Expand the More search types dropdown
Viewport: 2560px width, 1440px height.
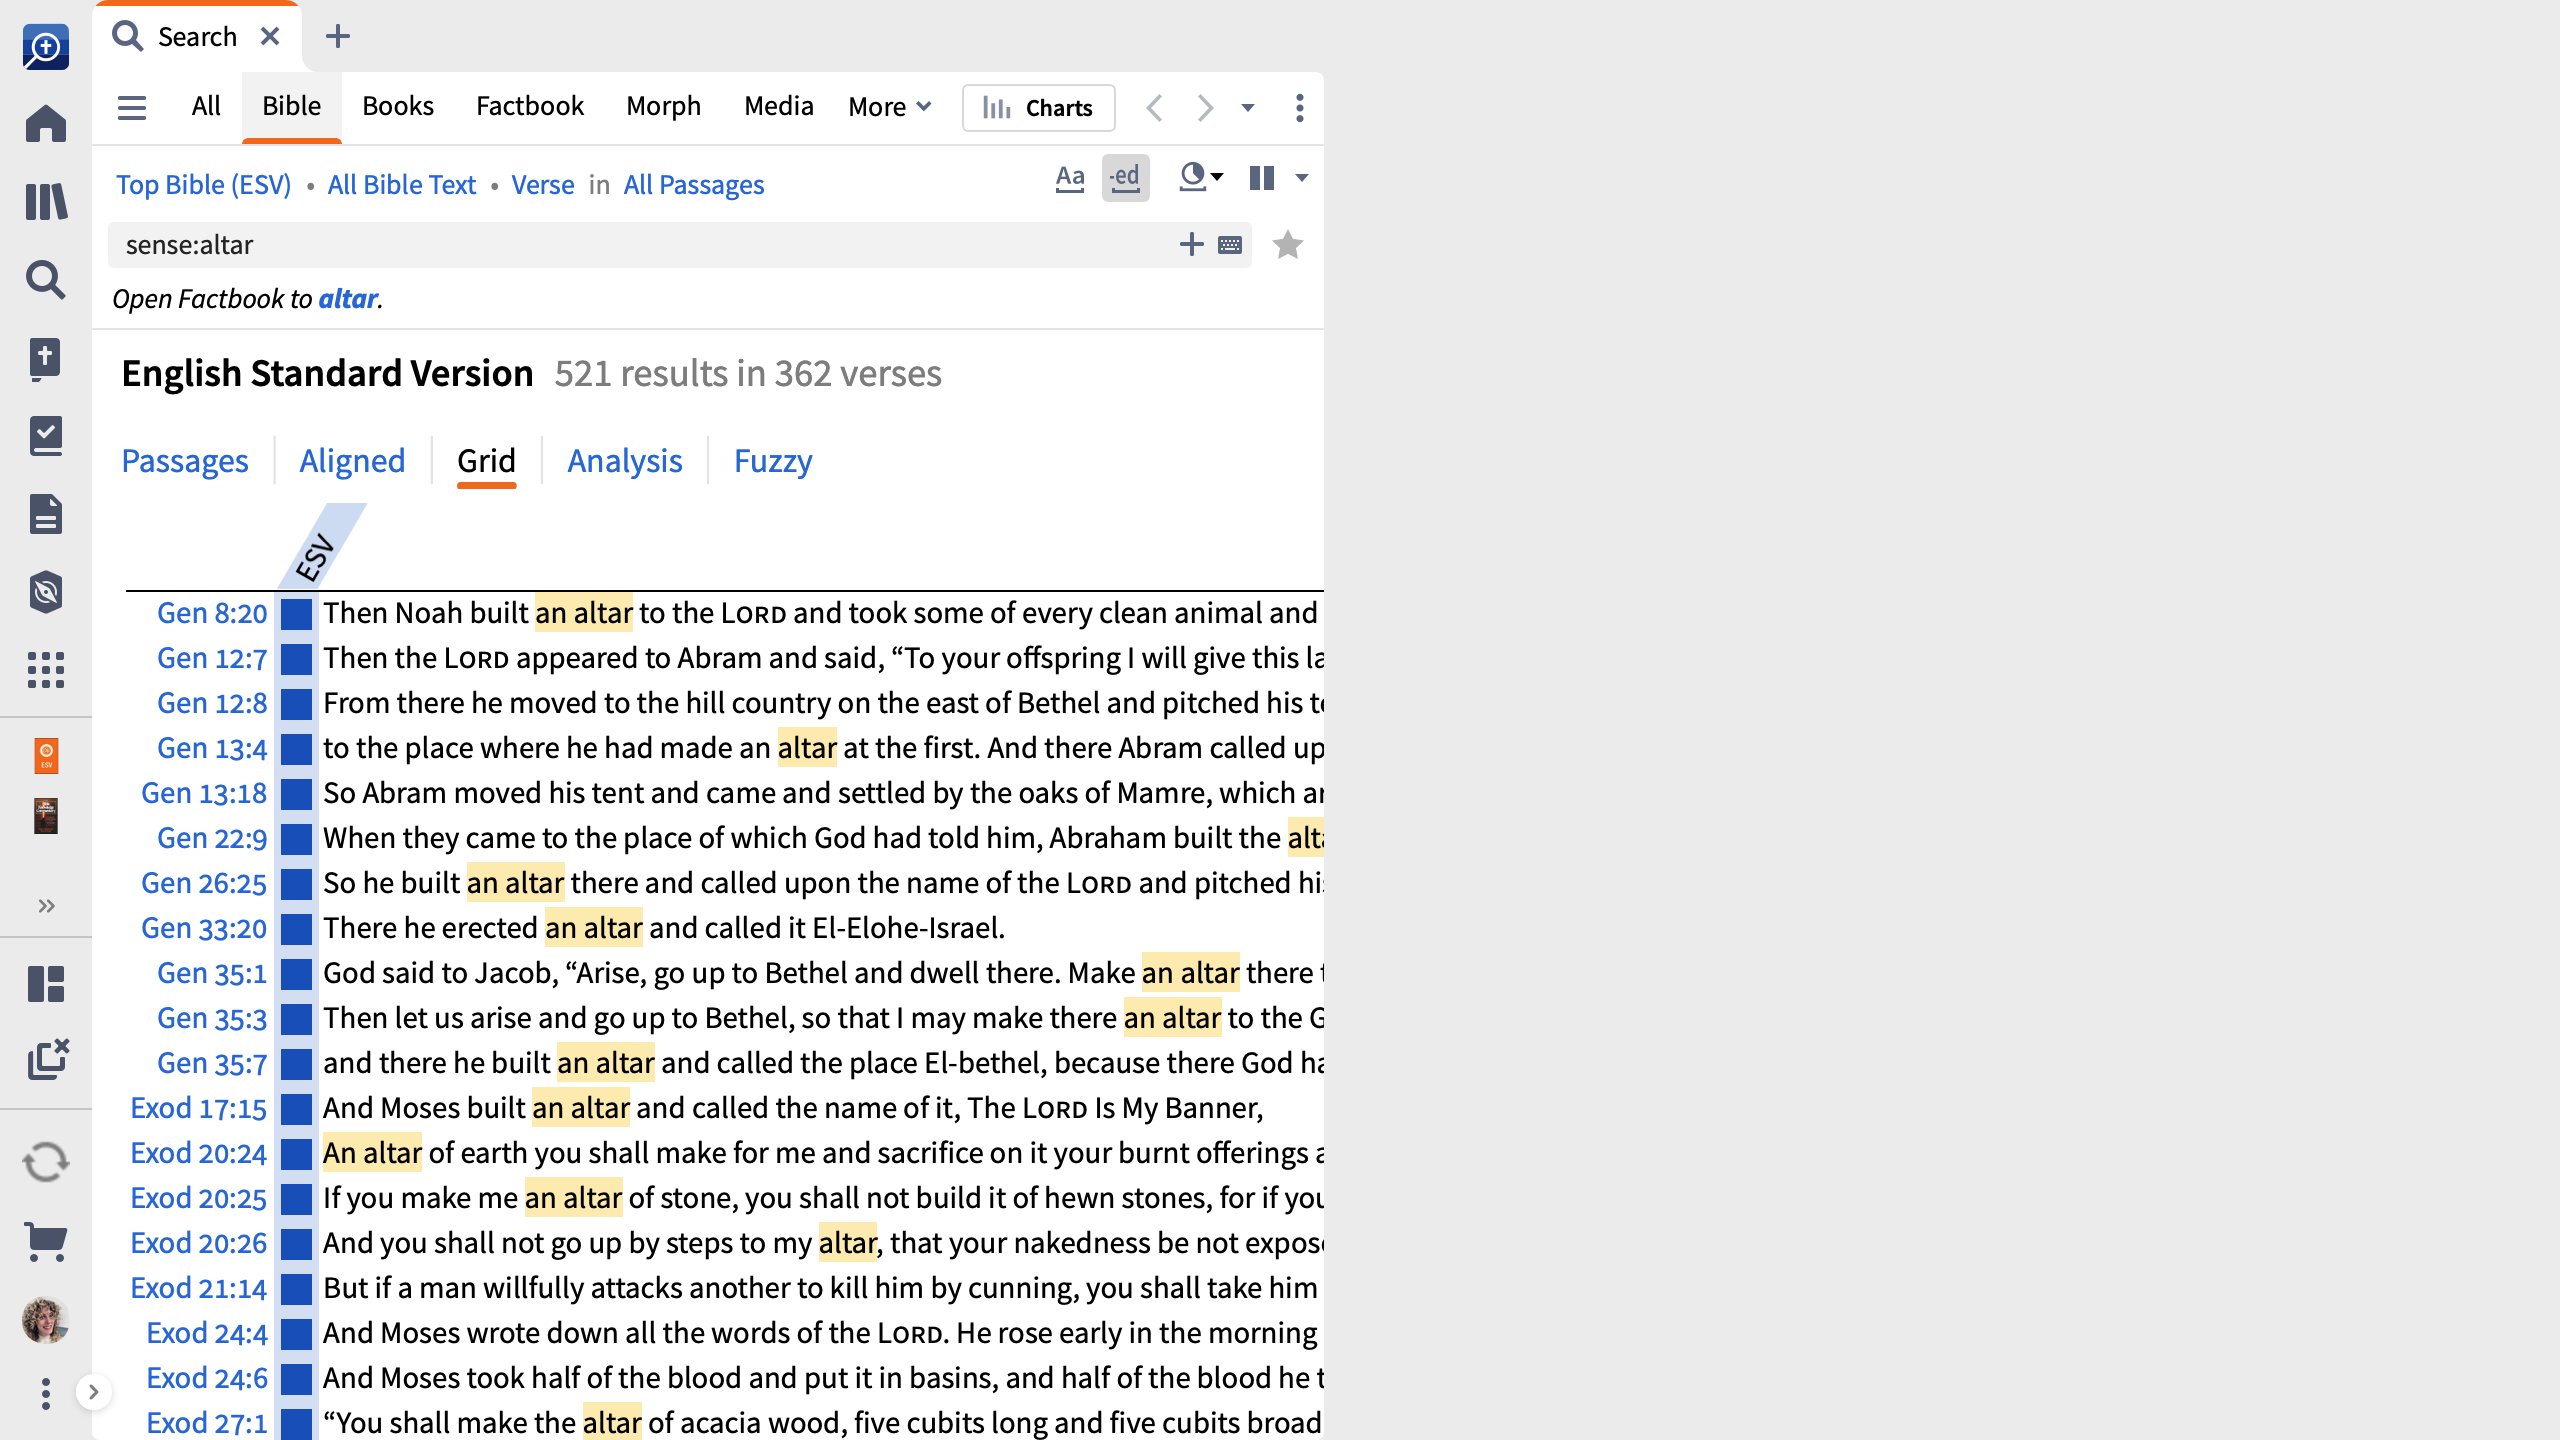click(x=890, y=107)
